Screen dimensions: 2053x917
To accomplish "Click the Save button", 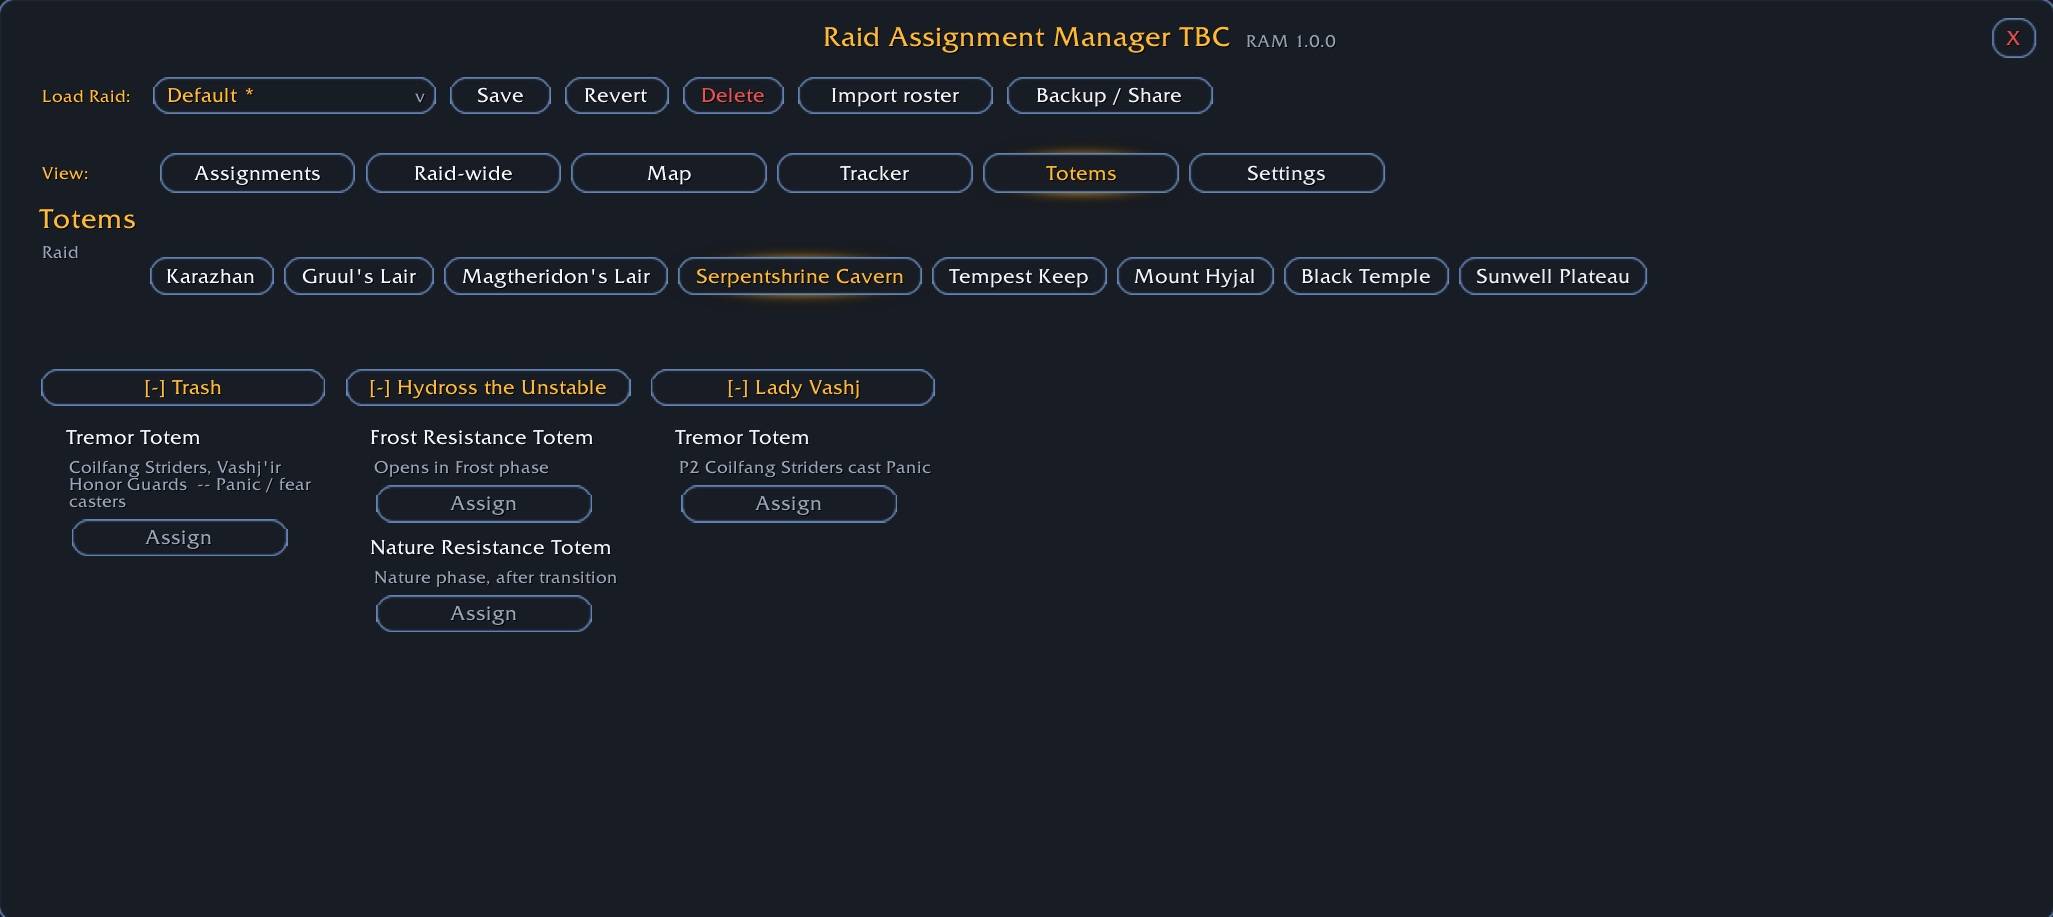I will coord(500,96).
